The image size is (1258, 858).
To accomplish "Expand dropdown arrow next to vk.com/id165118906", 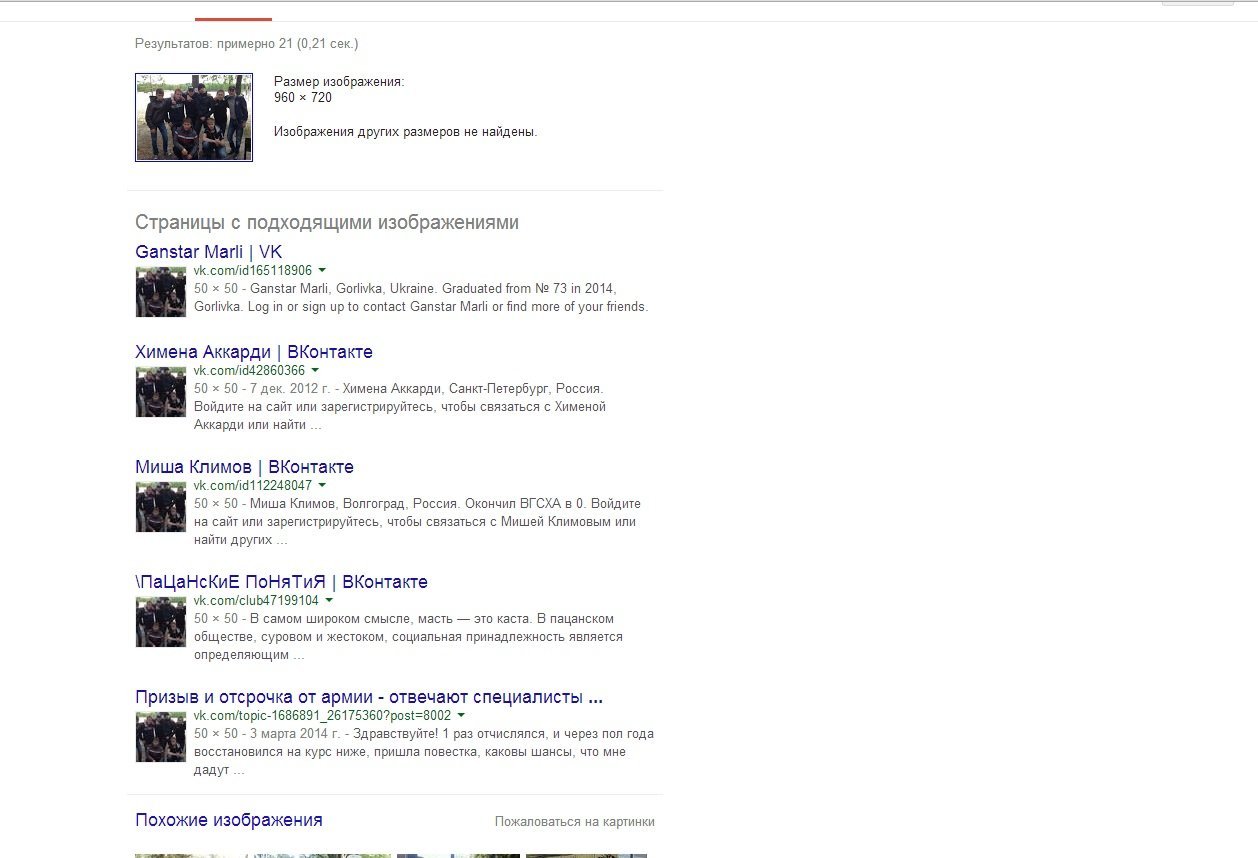I will click(322, 271).
